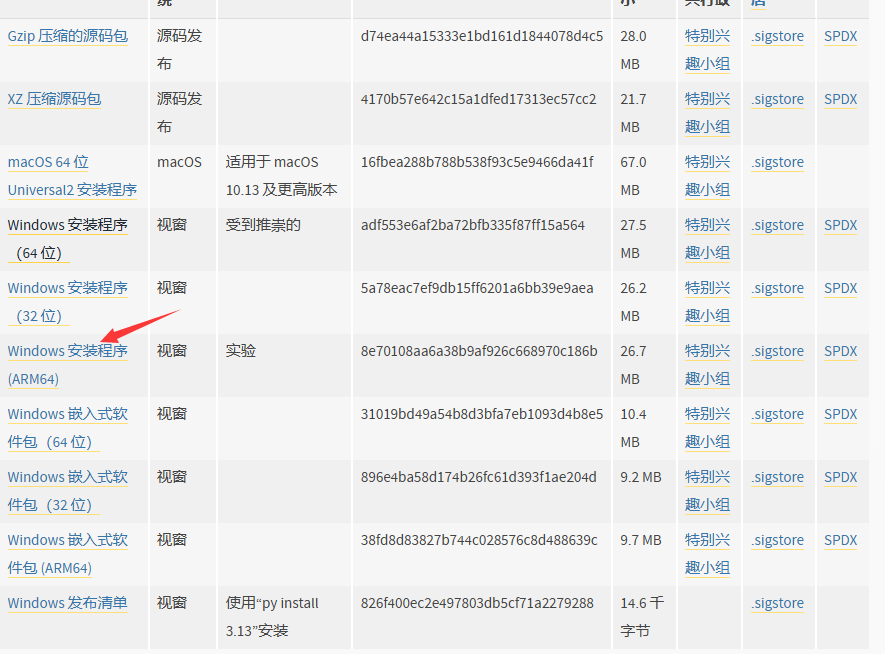This screenshot has width=885, height=654.
Task: Open 特别兴趣小组 link in 嵌入式软件包 32 位 row
Action: [x=707, y=491]
